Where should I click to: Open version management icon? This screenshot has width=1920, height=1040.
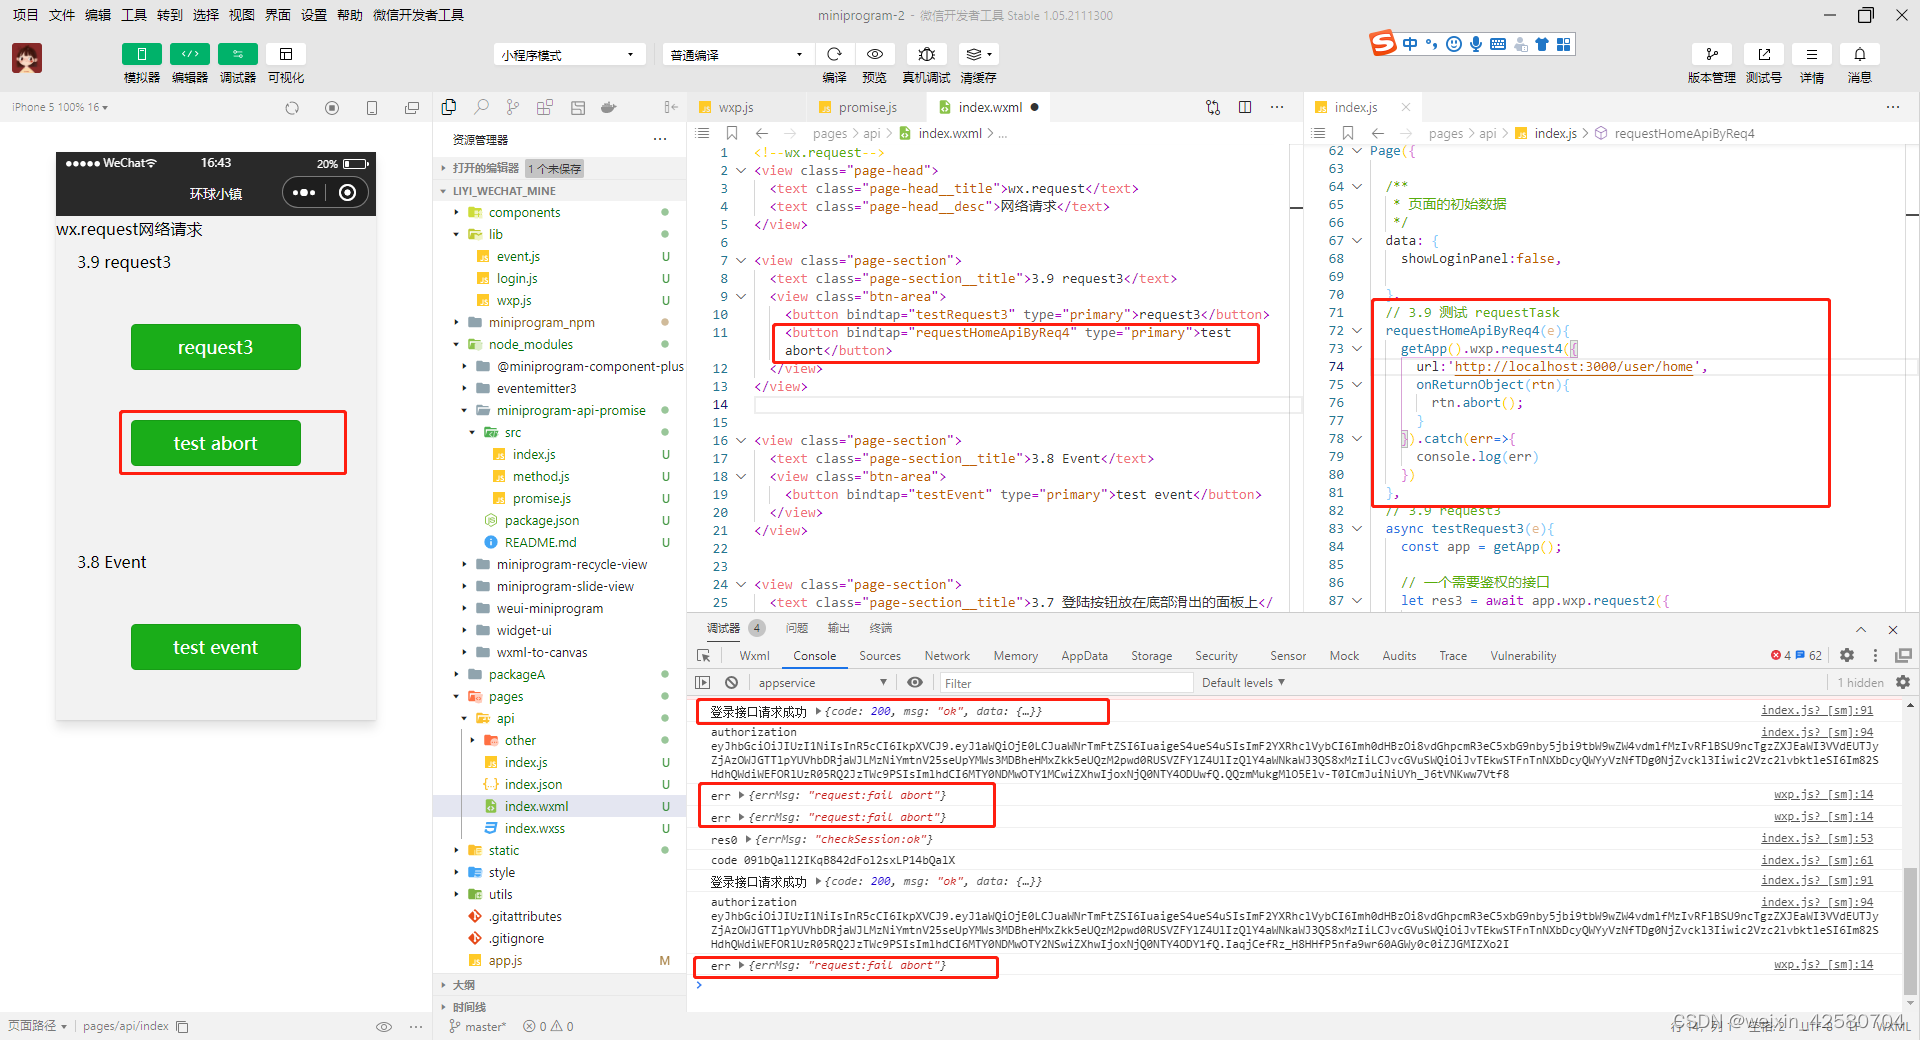tap(1712, 54)
